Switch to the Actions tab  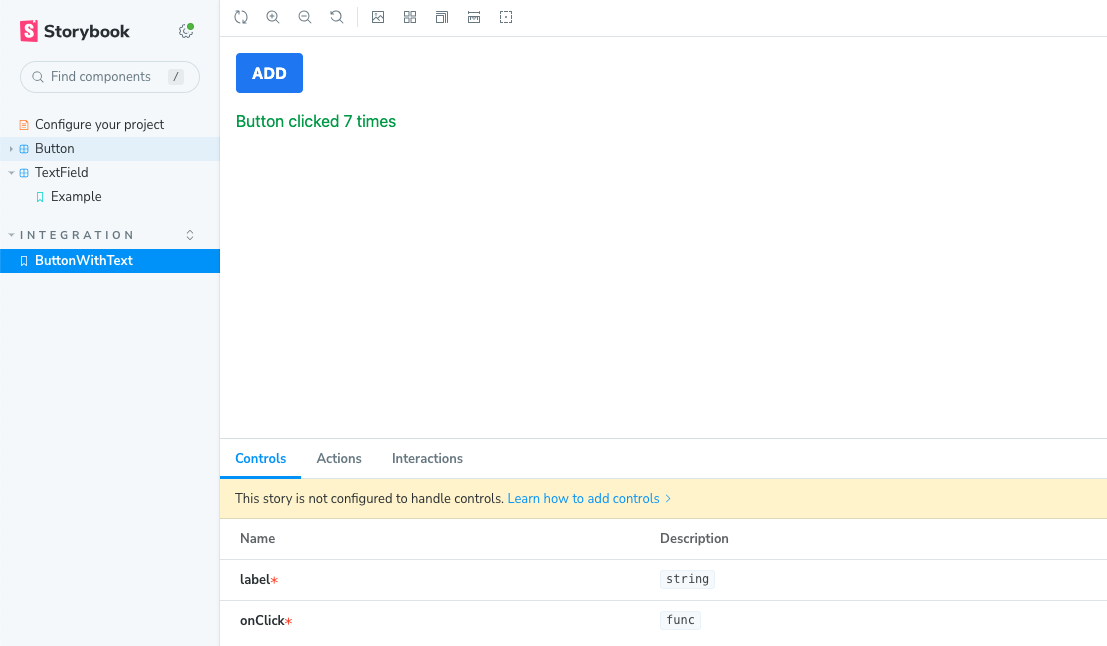point(339,458)
